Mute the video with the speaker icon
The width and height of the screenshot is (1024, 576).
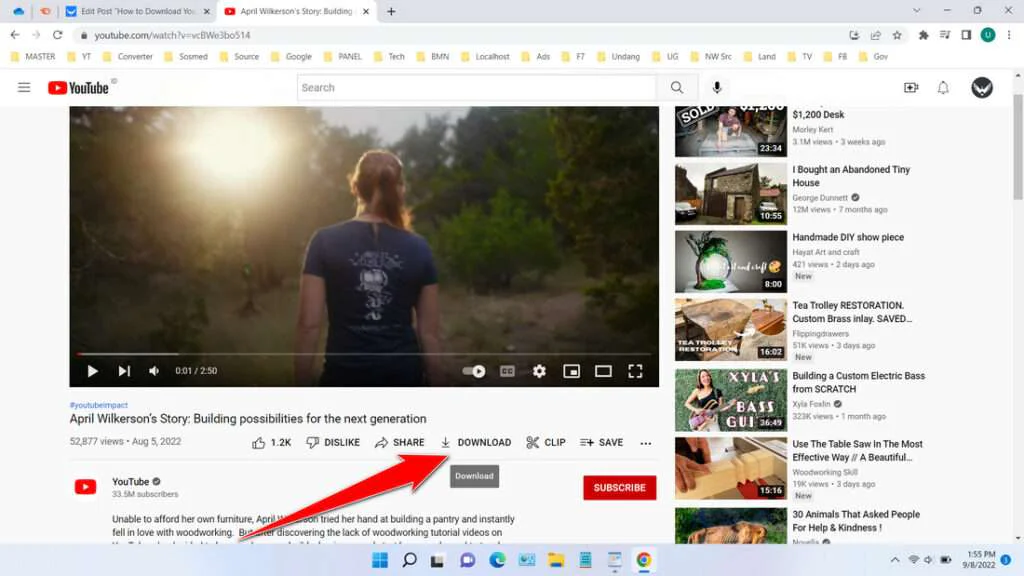152,370
